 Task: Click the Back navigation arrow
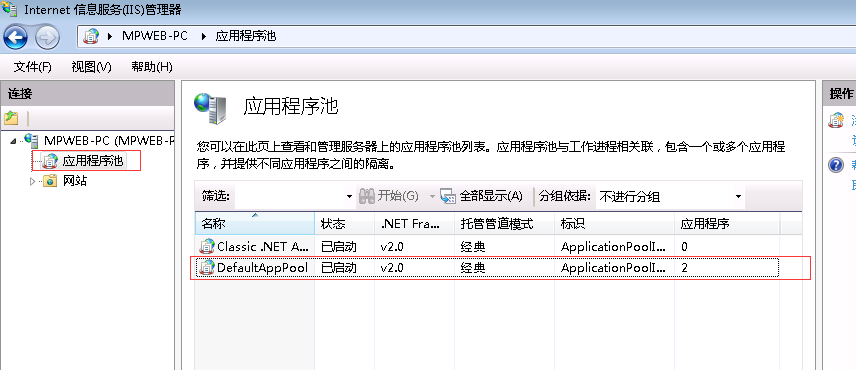[15, 38]
